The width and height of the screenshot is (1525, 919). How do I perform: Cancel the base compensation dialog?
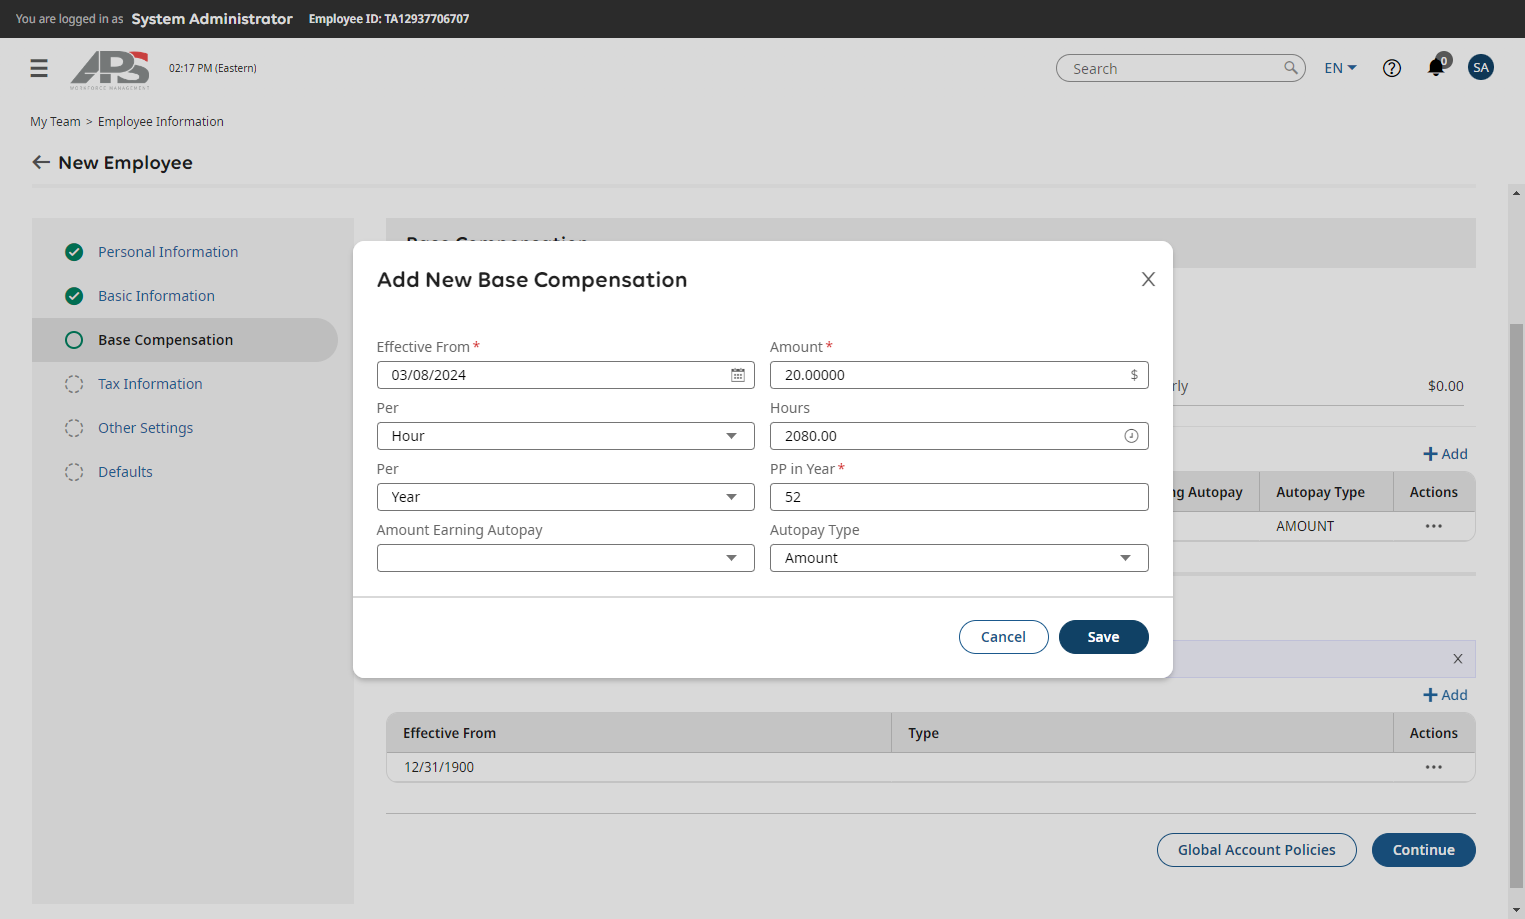coord(1003,637)
